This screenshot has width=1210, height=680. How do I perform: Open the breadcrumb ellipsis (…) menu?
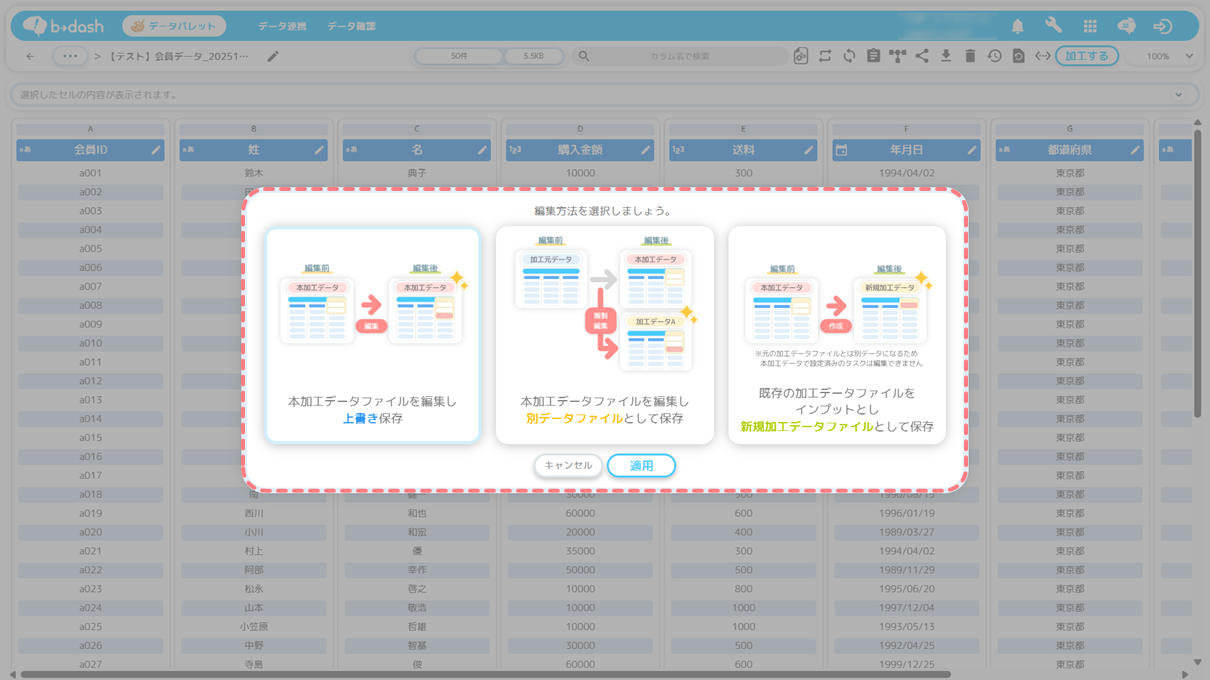pyautogui.click(x=69, y=56)
